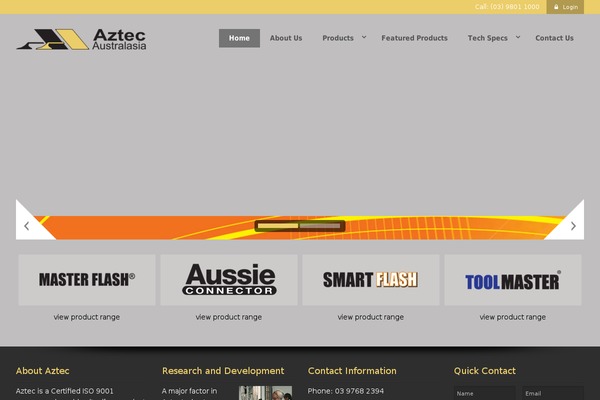Click the Research and Development heading
600x400 pixels.
pos(223,371)
